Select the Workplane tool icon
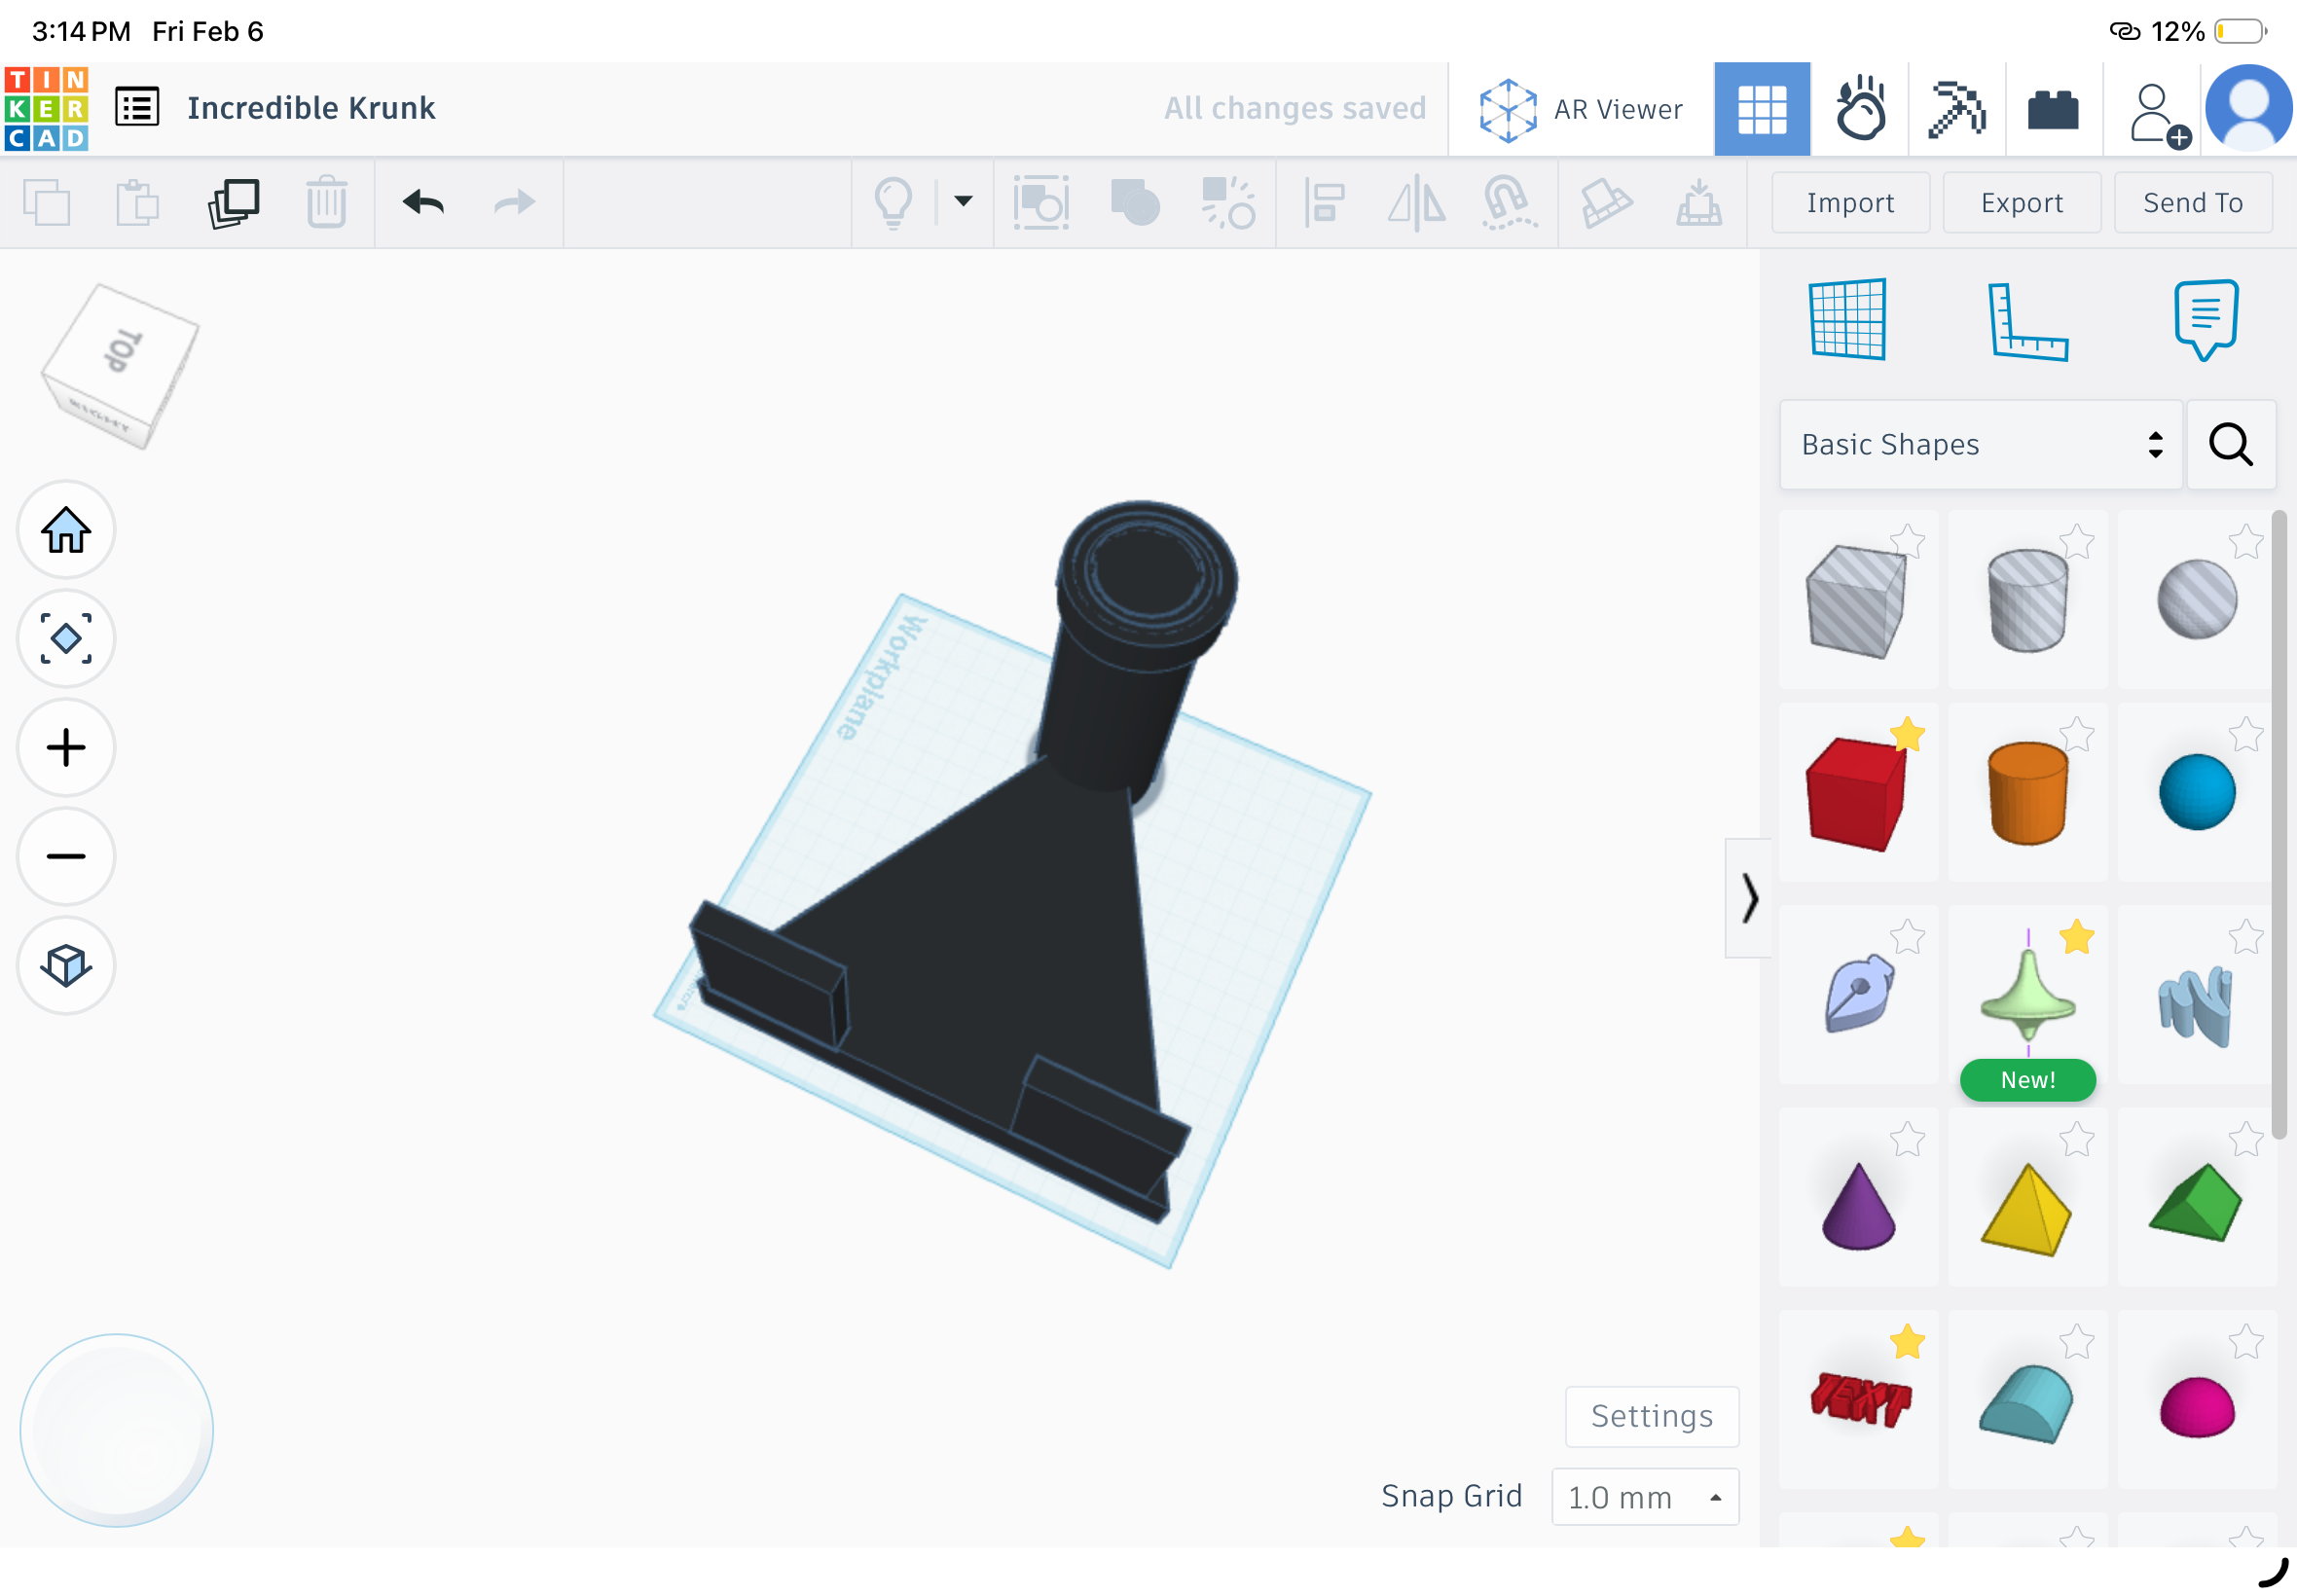The image size is (2297, 1596). pos(1848,319)
